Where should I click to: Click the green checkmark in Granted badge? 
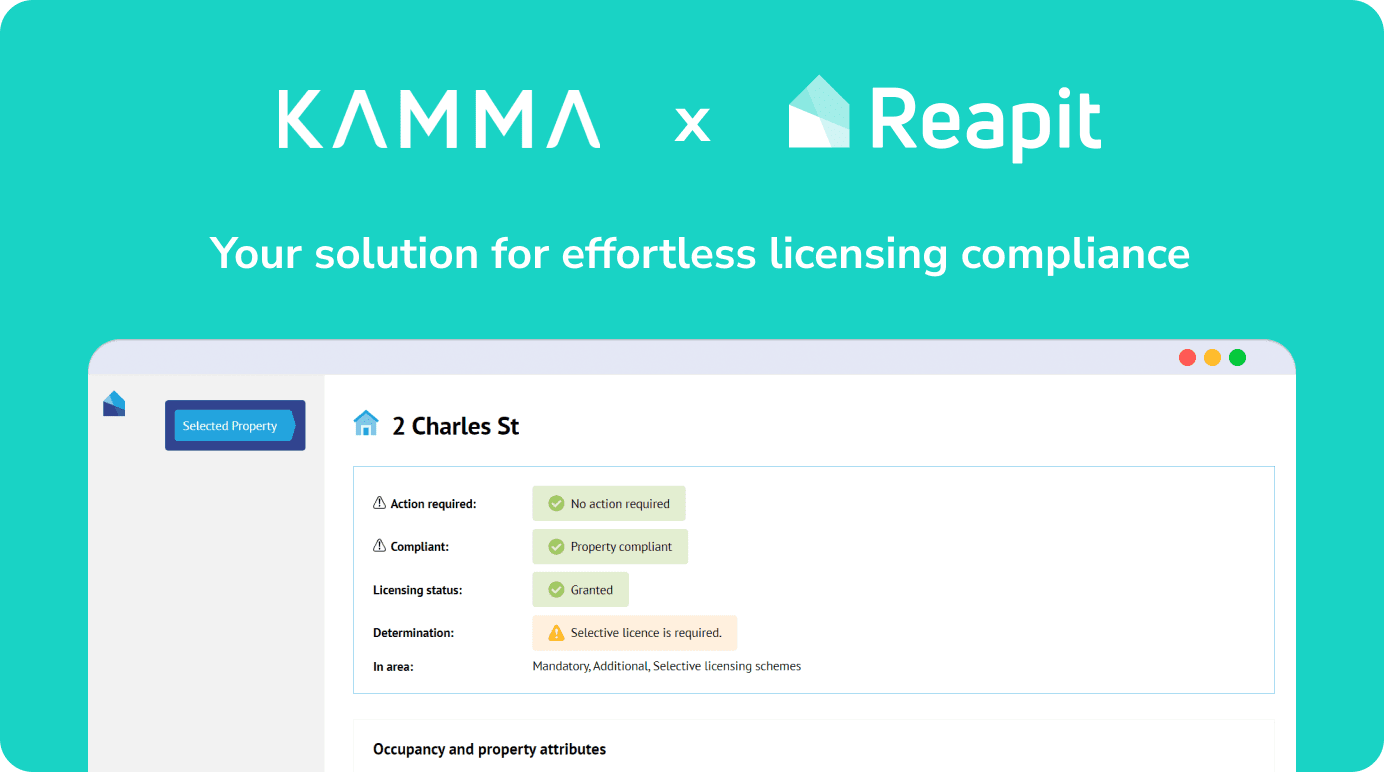point(556,590)
